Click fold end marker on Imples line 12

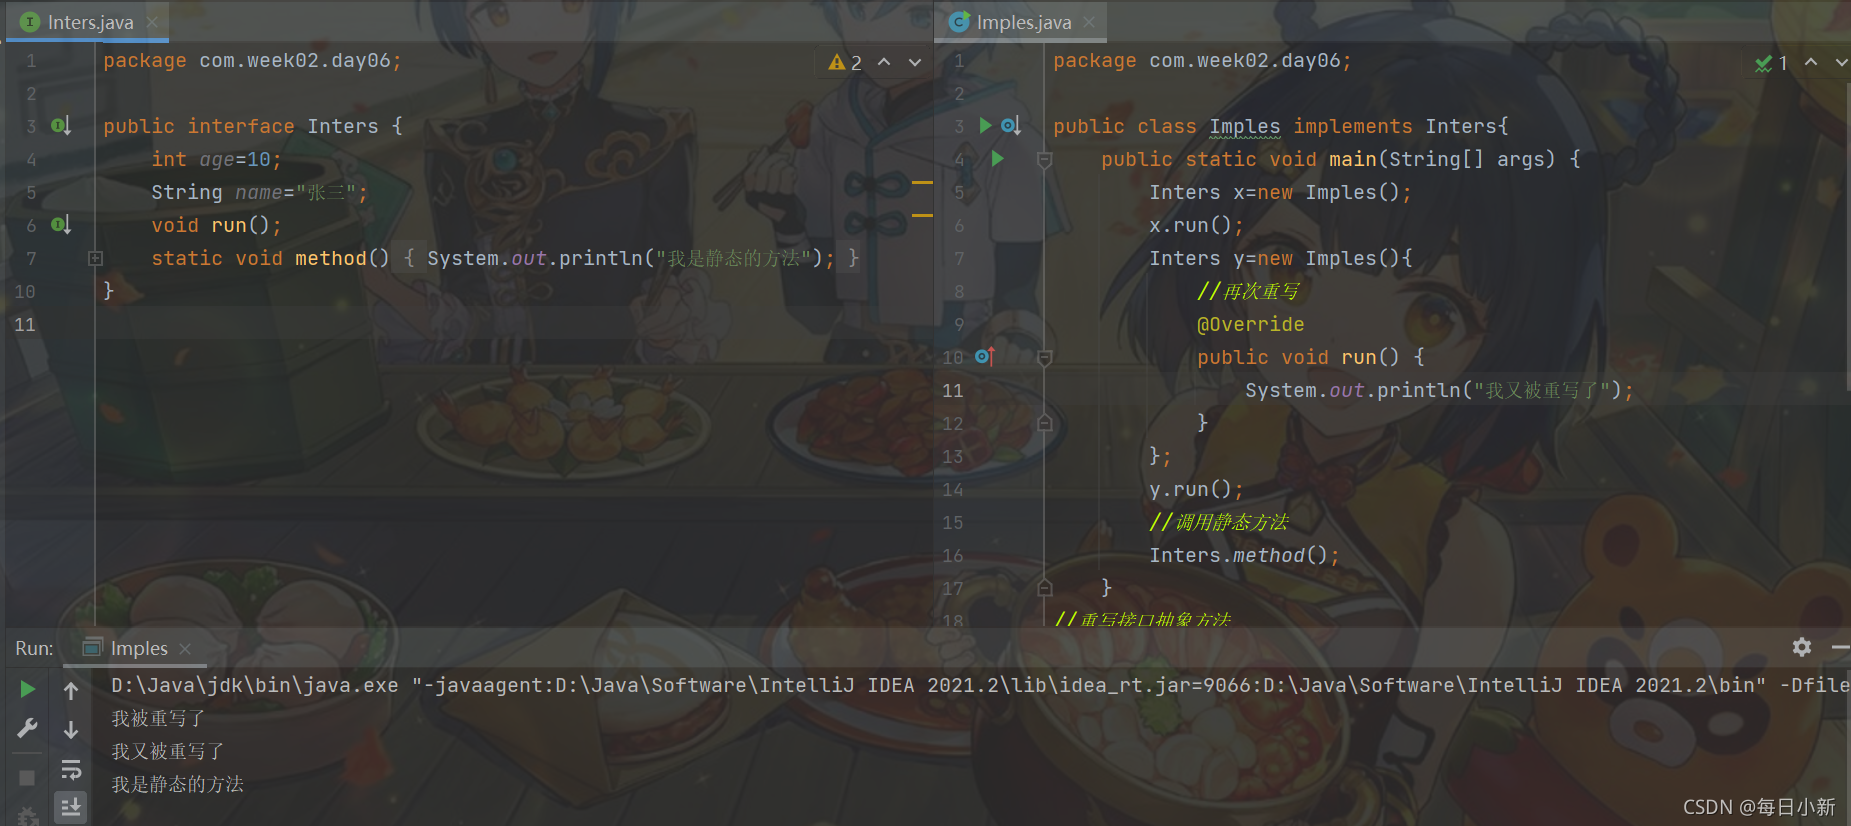[x=1044, y=423]
